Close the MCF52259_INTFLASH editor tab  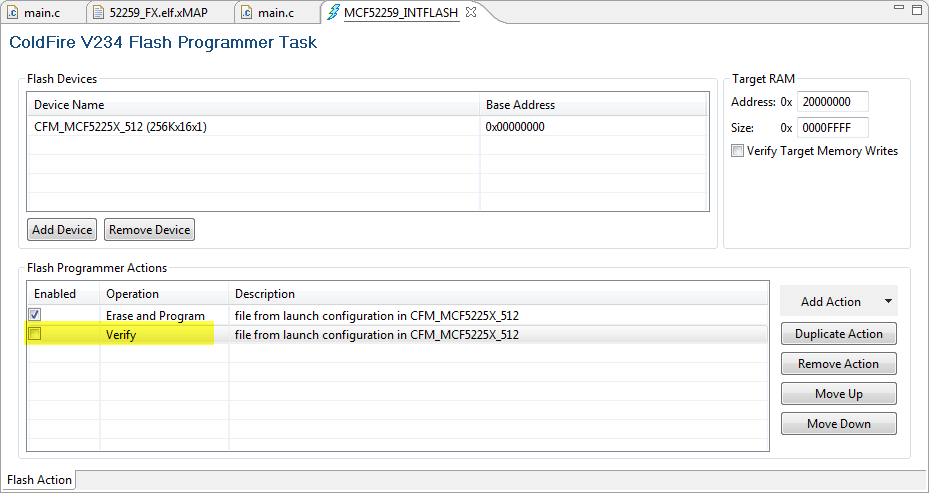[471, 12]
